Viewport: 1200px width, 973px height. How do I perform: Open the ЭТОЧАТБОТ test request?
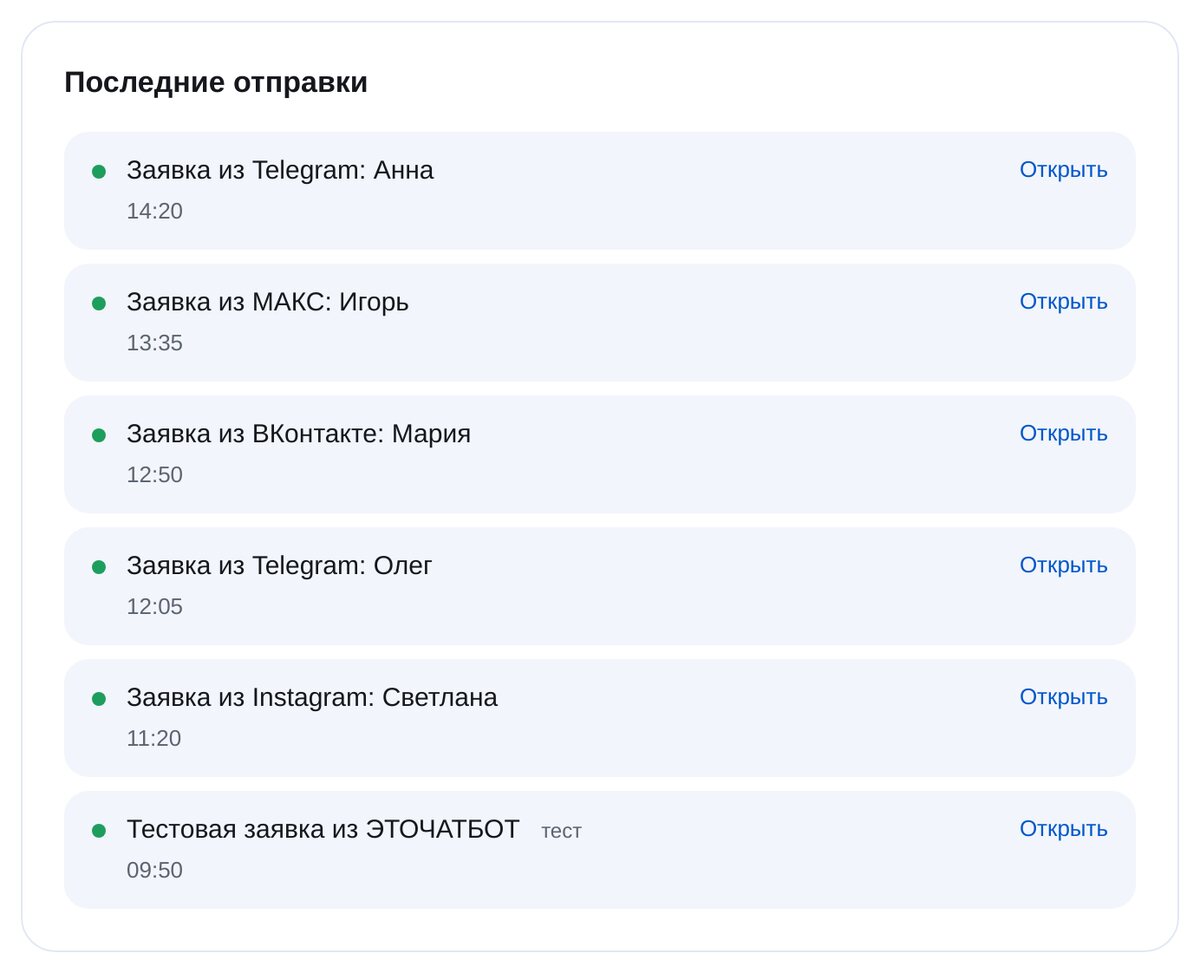click(1063, 830)
